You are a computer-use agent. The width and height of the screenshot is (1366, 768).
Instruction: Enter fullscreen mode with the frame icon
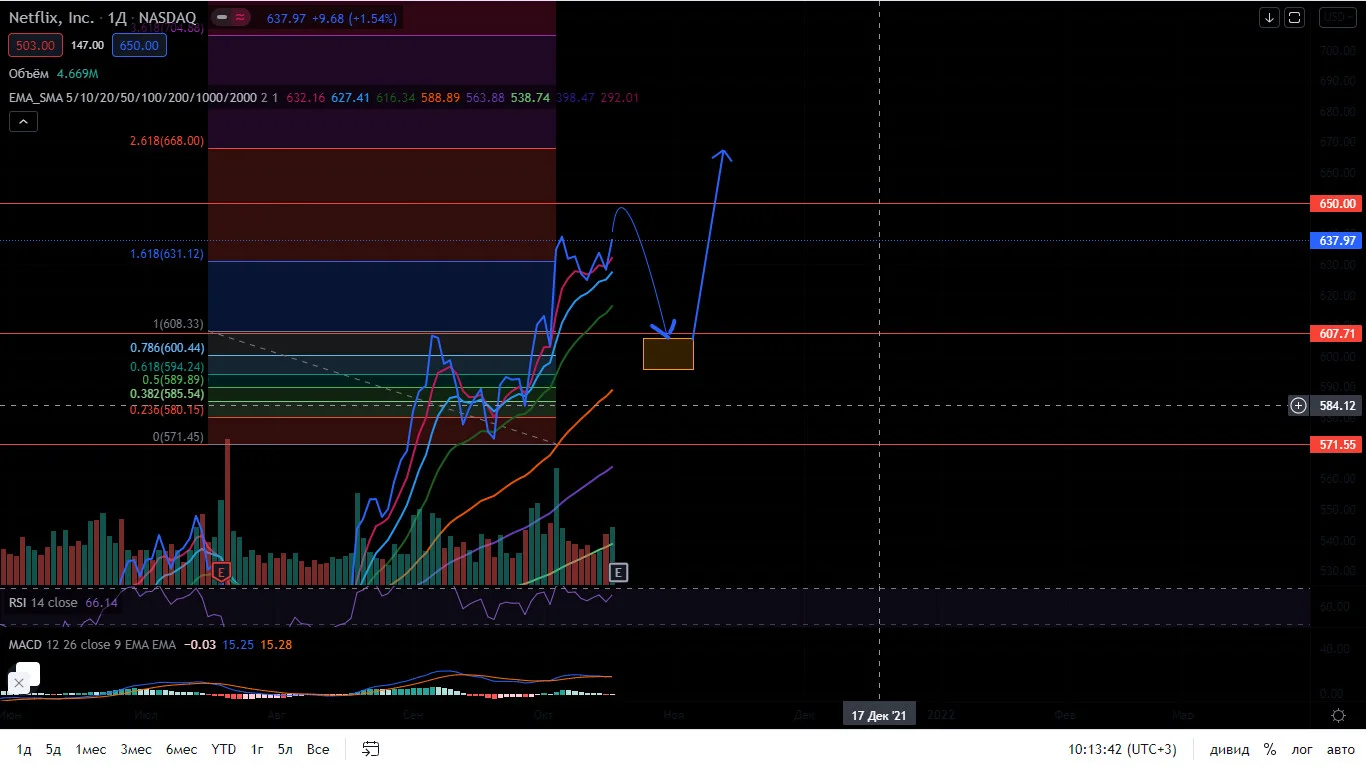[x=1295, y=17]
